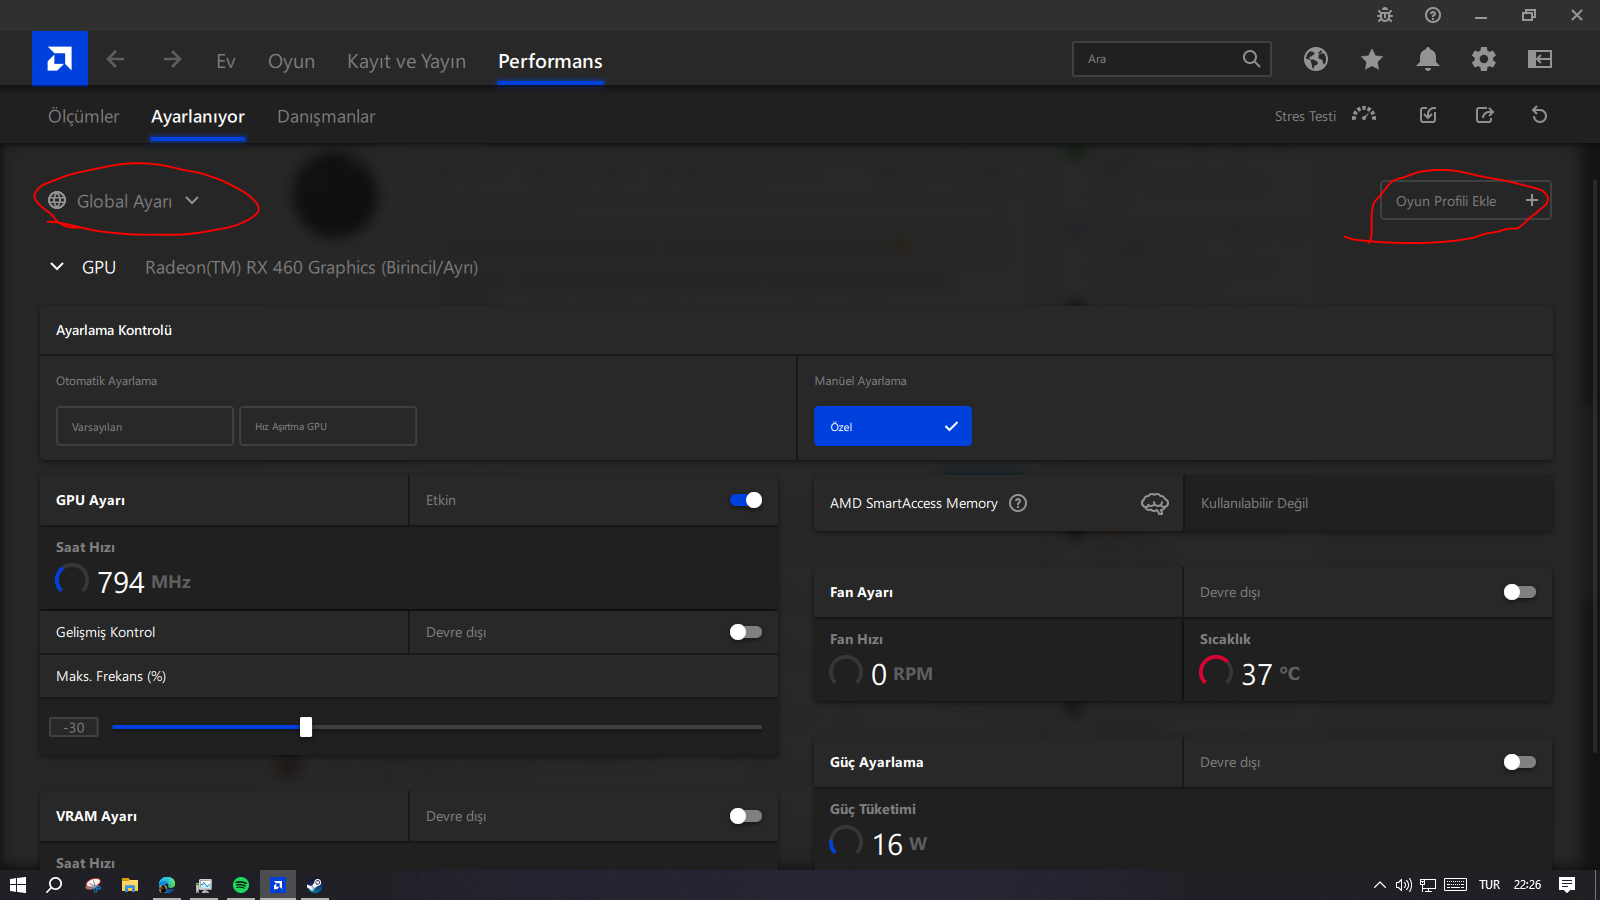Open the Global Ayarı profile dropdown

[x=124, y=201]
